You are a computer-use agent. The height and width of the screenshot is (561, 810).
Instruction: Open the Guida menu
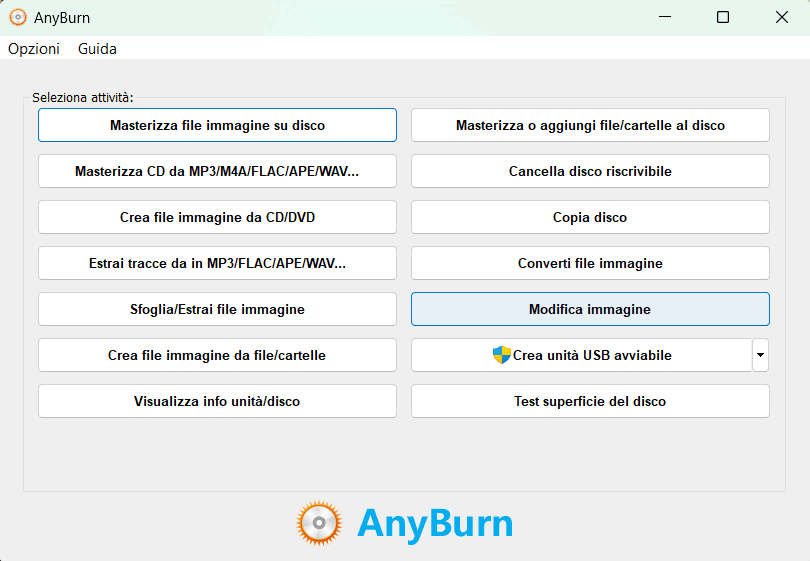point(97,49)
